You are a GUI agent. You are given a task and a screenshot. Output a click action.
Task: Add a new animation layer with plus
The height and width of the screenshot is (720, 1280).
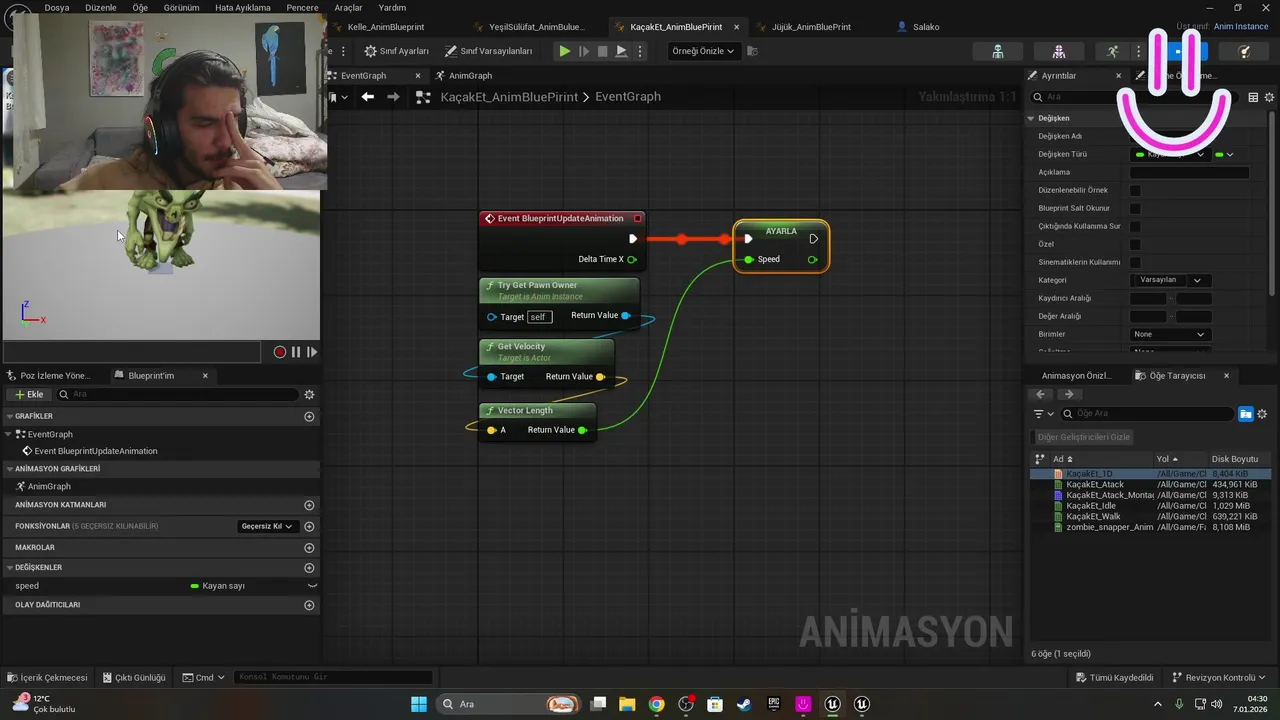[x=309, y=505]
